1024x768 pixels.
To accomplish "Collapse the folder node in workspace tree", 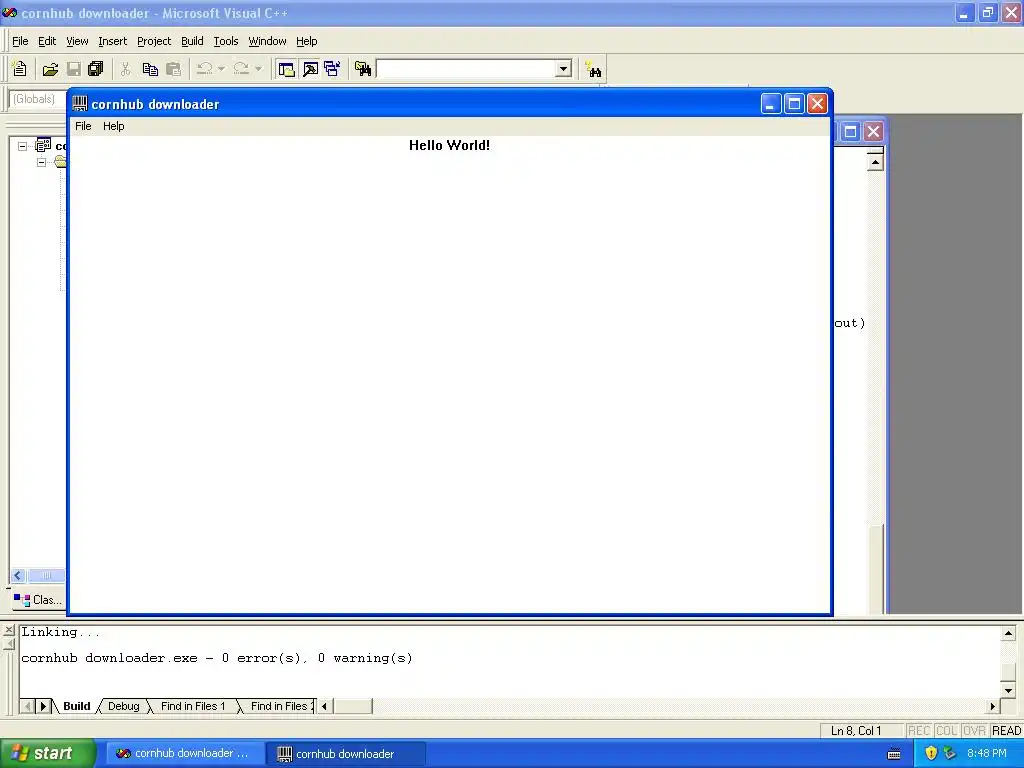I will tap(41, 162).
